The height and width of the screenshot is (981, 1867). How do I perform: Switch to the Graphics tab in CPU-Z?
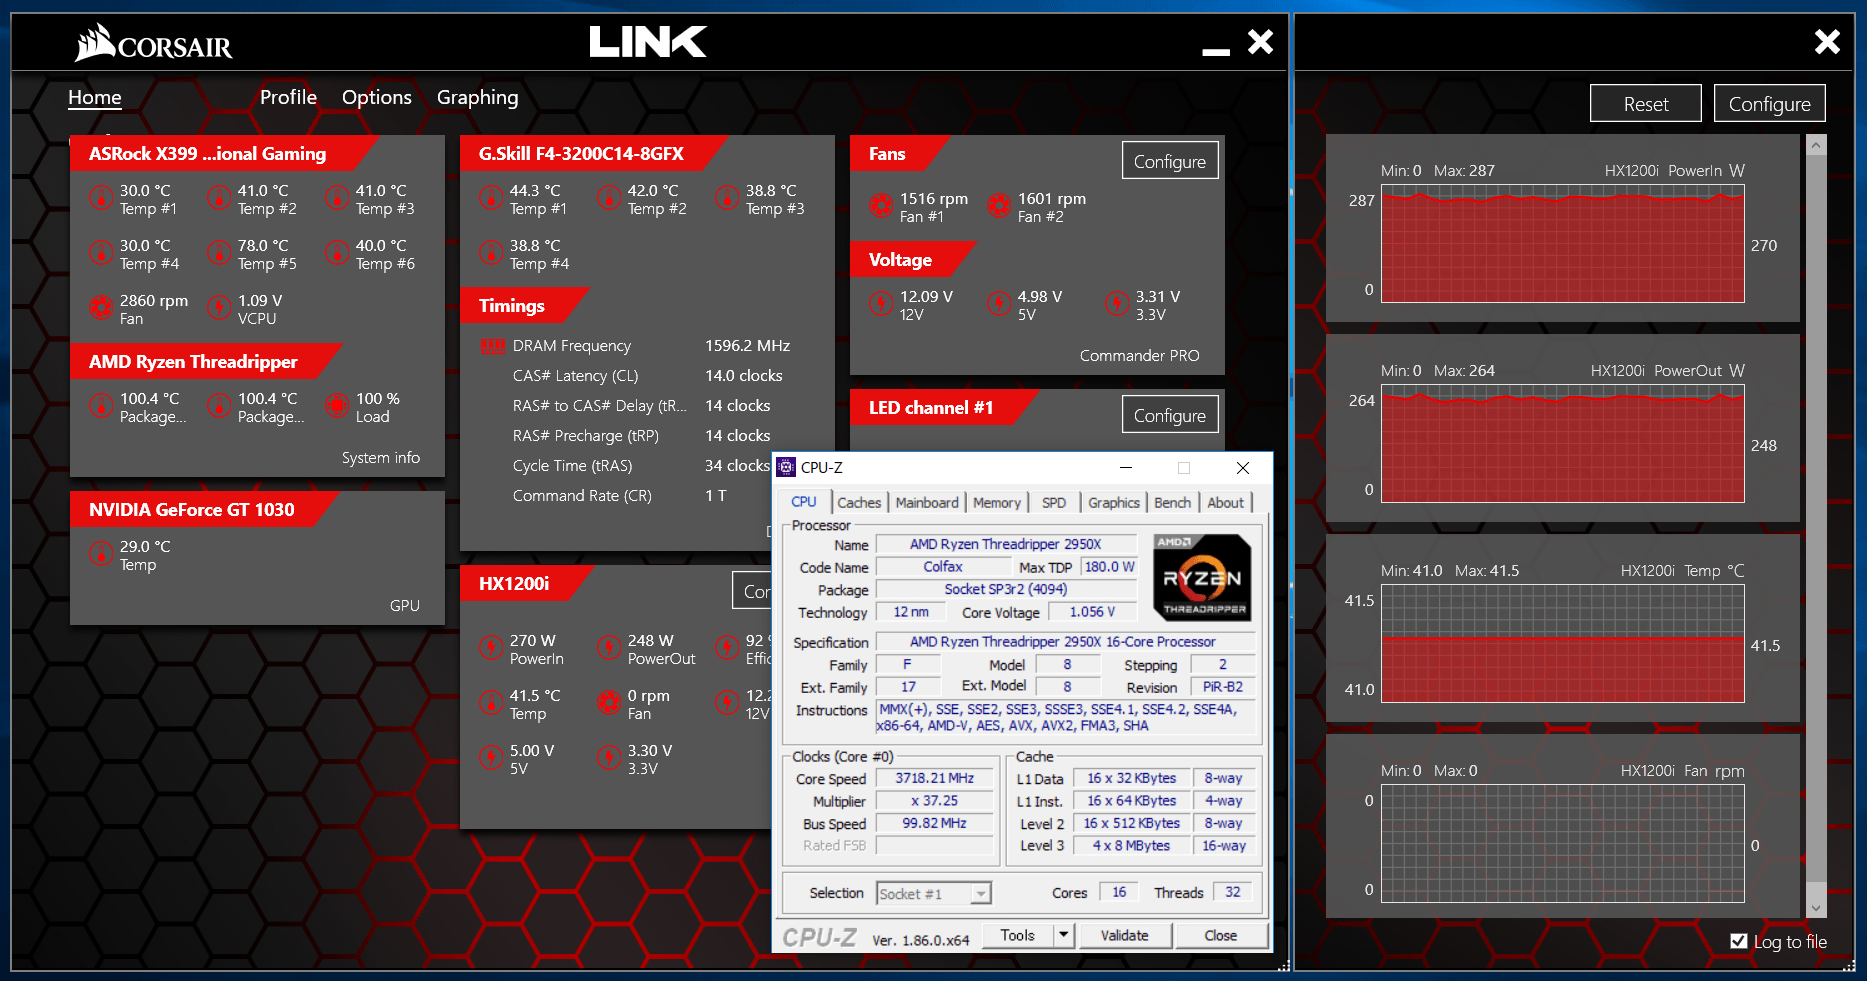pyautogui.click(x=1114, y=503)
